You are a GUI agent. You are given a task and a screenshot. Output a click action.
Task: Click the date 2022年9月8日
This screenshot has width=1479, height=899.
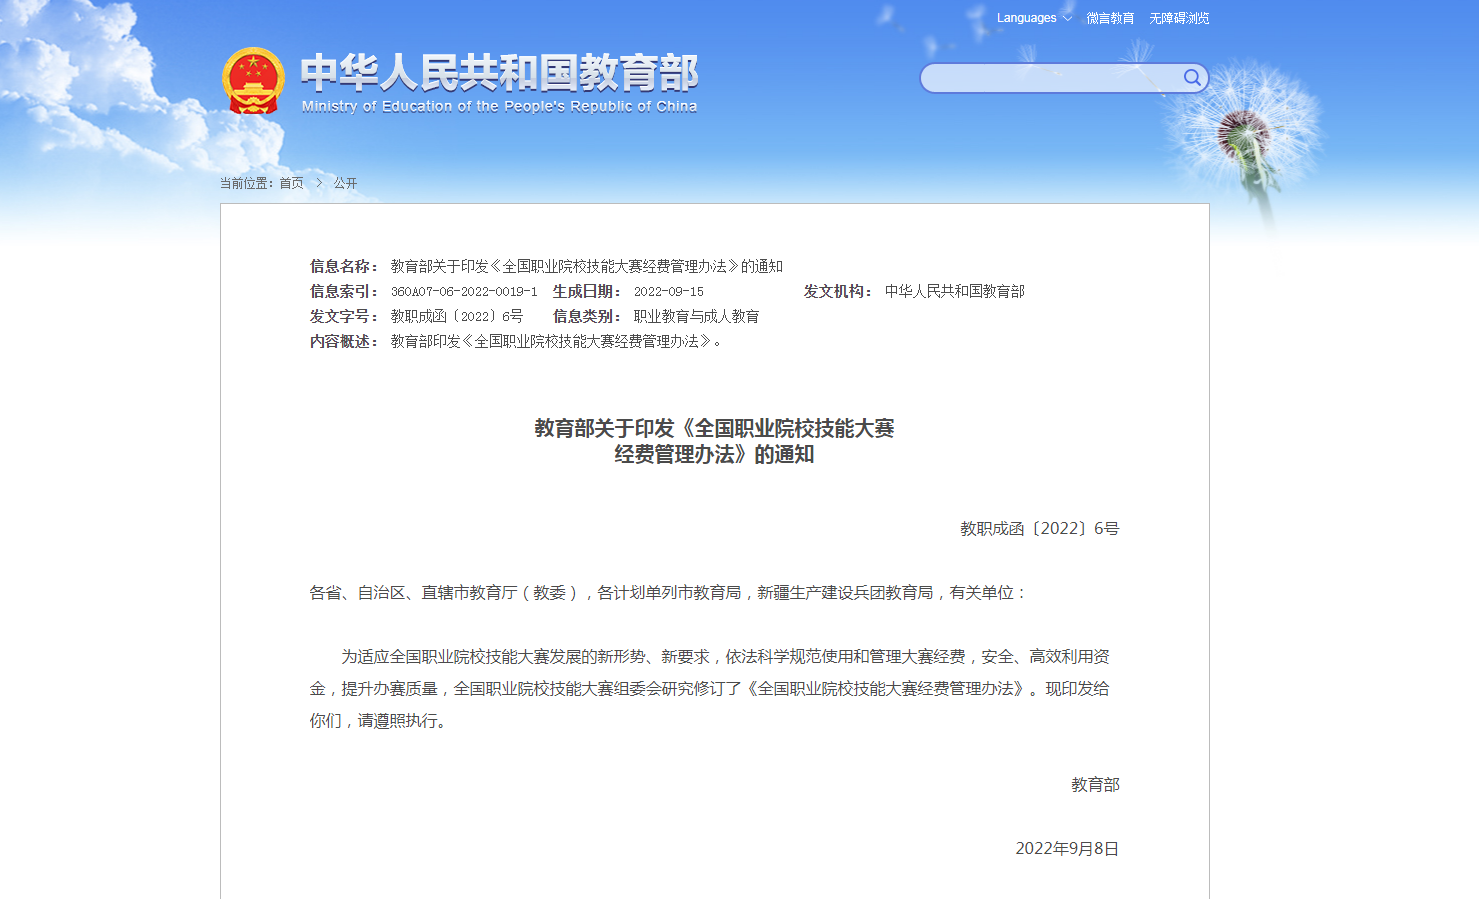(1067, 848)
